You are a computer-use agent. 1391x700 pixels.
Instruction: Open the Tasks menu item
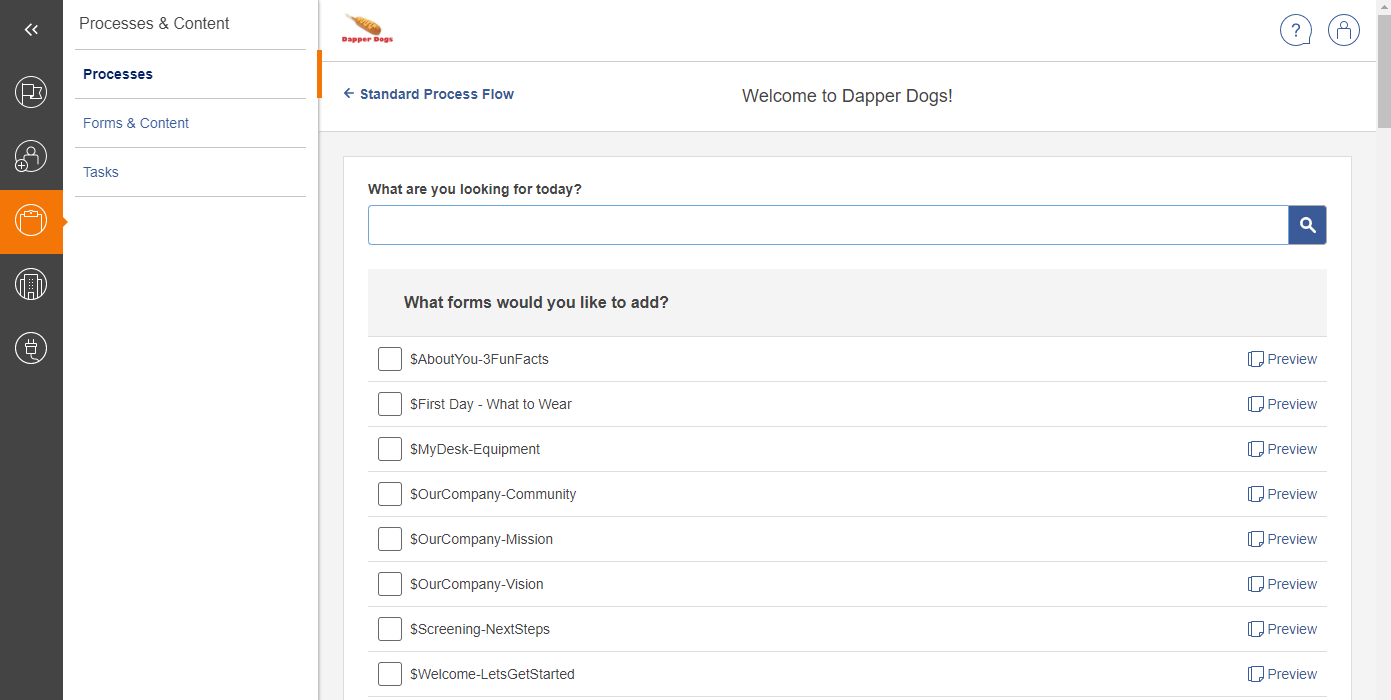tap(101, 172)
